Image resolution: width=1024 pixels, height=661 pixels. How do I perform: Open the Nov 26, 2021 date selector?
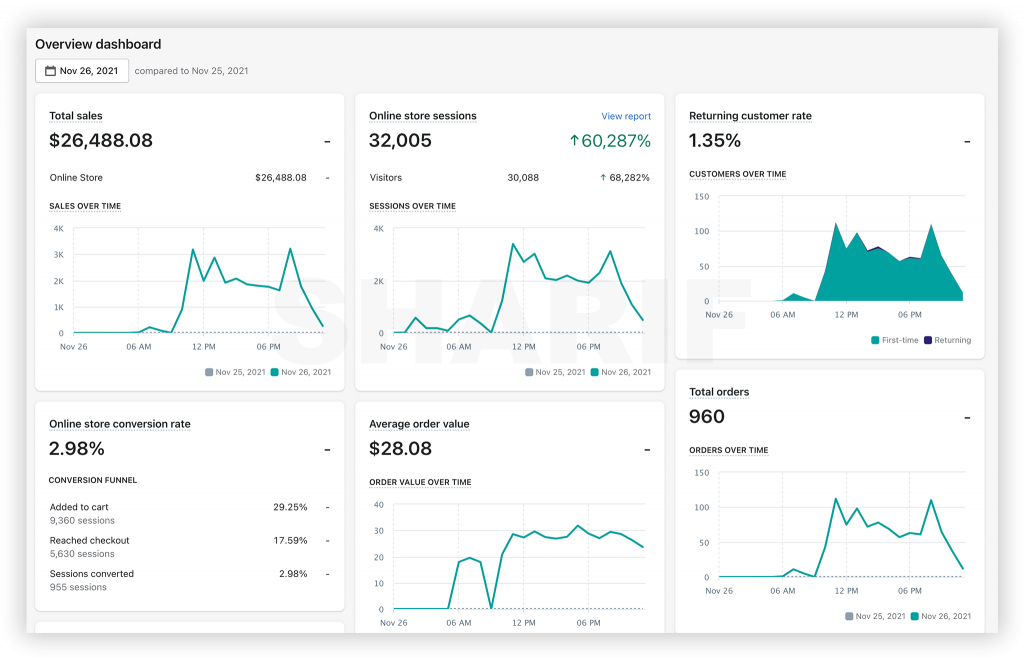click(x=82, y=71)
